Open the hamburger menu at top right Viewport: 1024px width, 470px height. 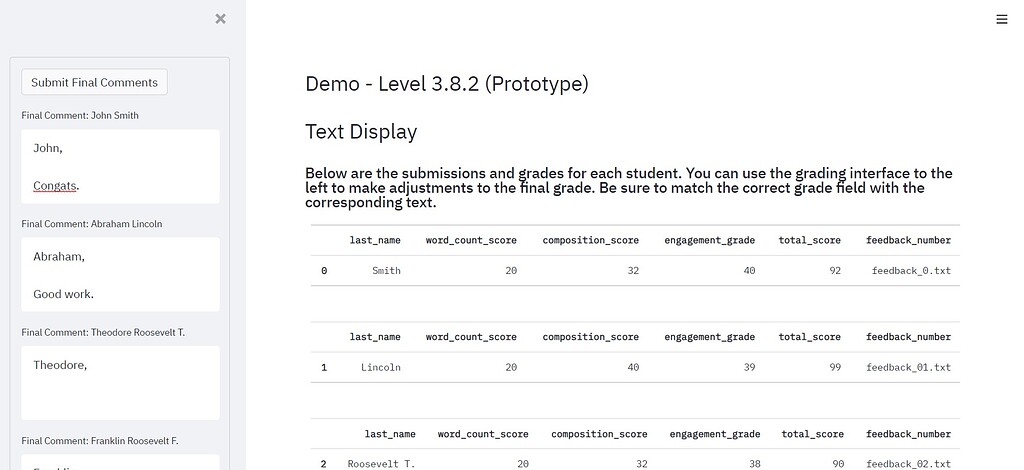pos(1002,19)
